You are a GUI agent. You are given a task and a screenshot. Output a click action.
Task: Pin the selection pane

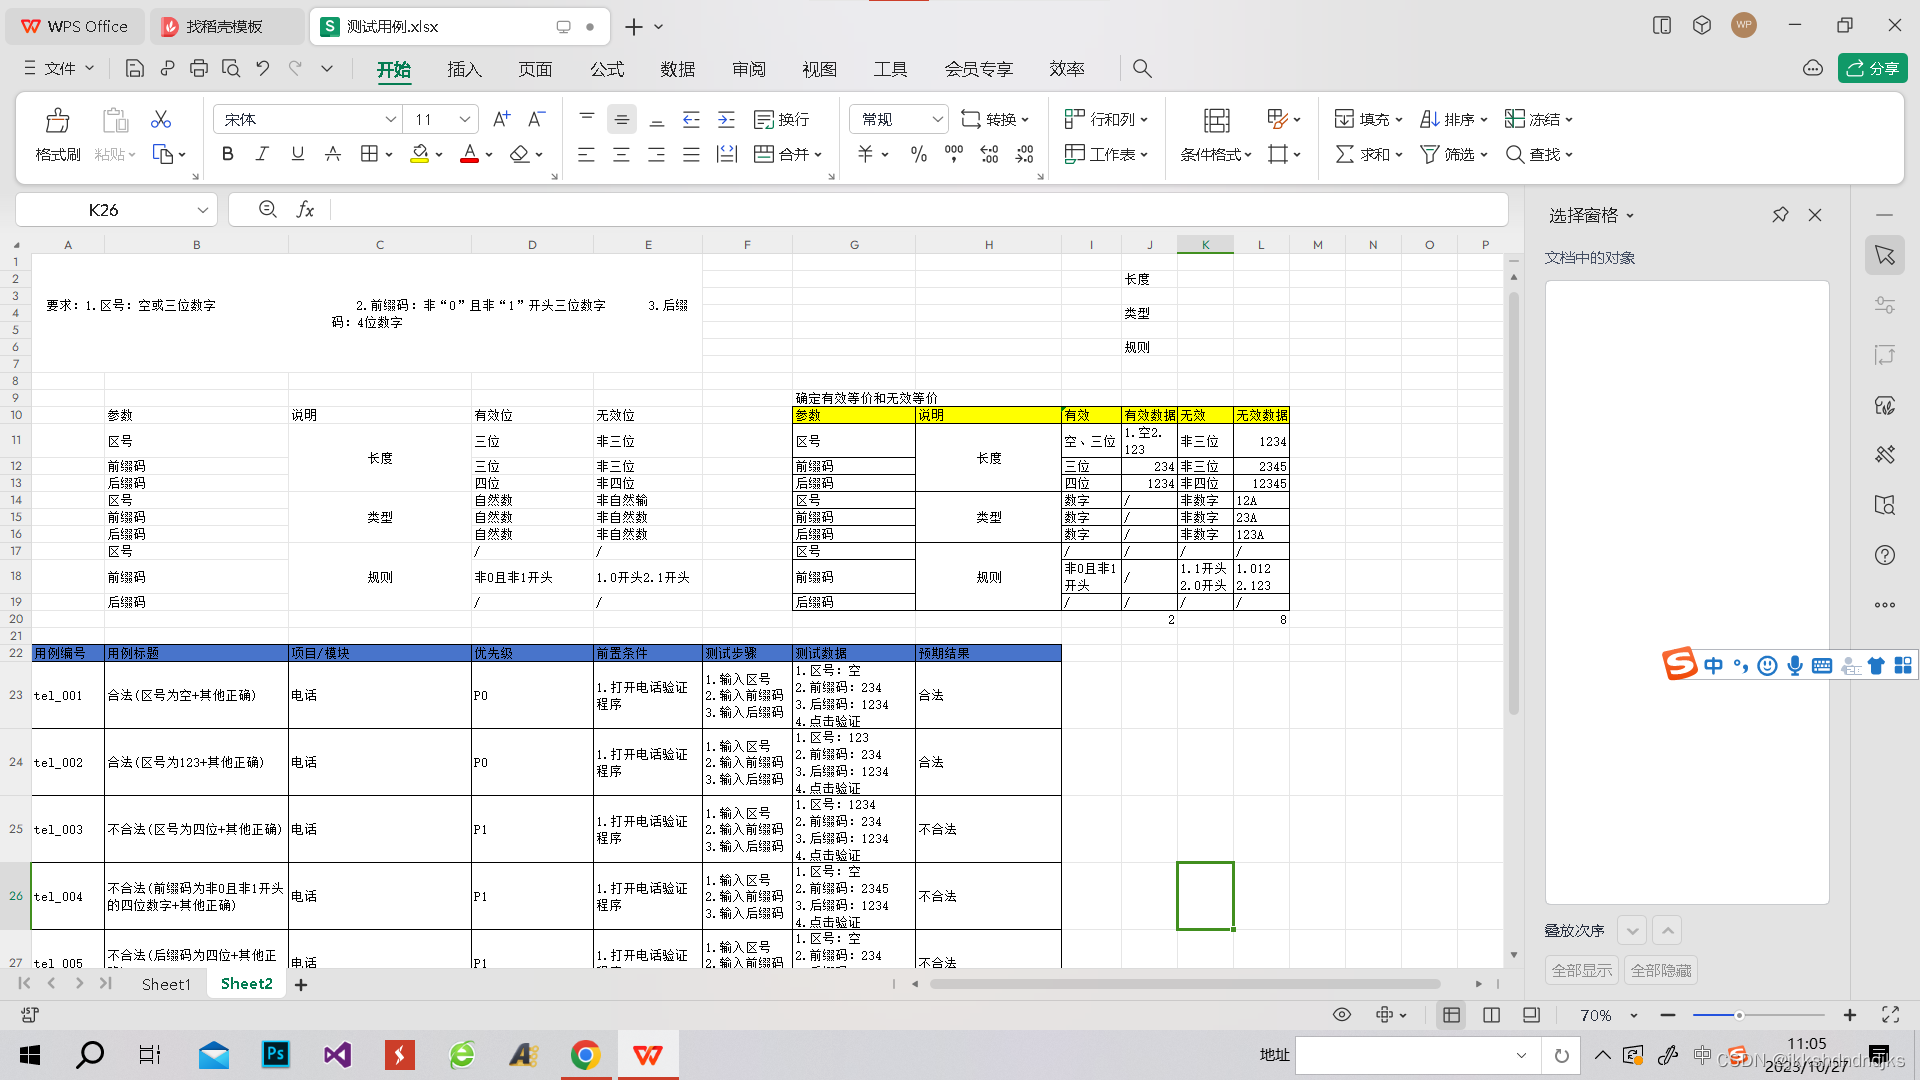(1780, 215)
